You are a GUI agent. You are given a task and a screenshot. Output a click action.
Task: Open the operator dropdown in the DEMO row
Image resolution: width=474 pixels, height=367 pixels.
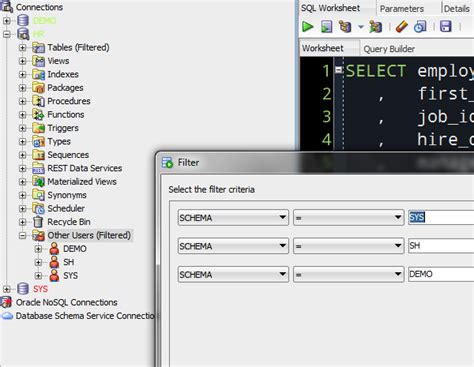point(348,274)
